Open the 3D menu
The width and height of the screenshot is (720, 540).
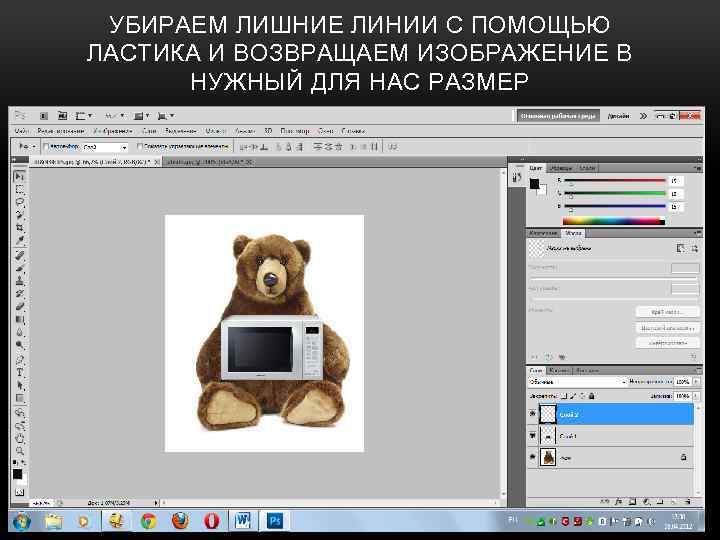tap(268, 131)
